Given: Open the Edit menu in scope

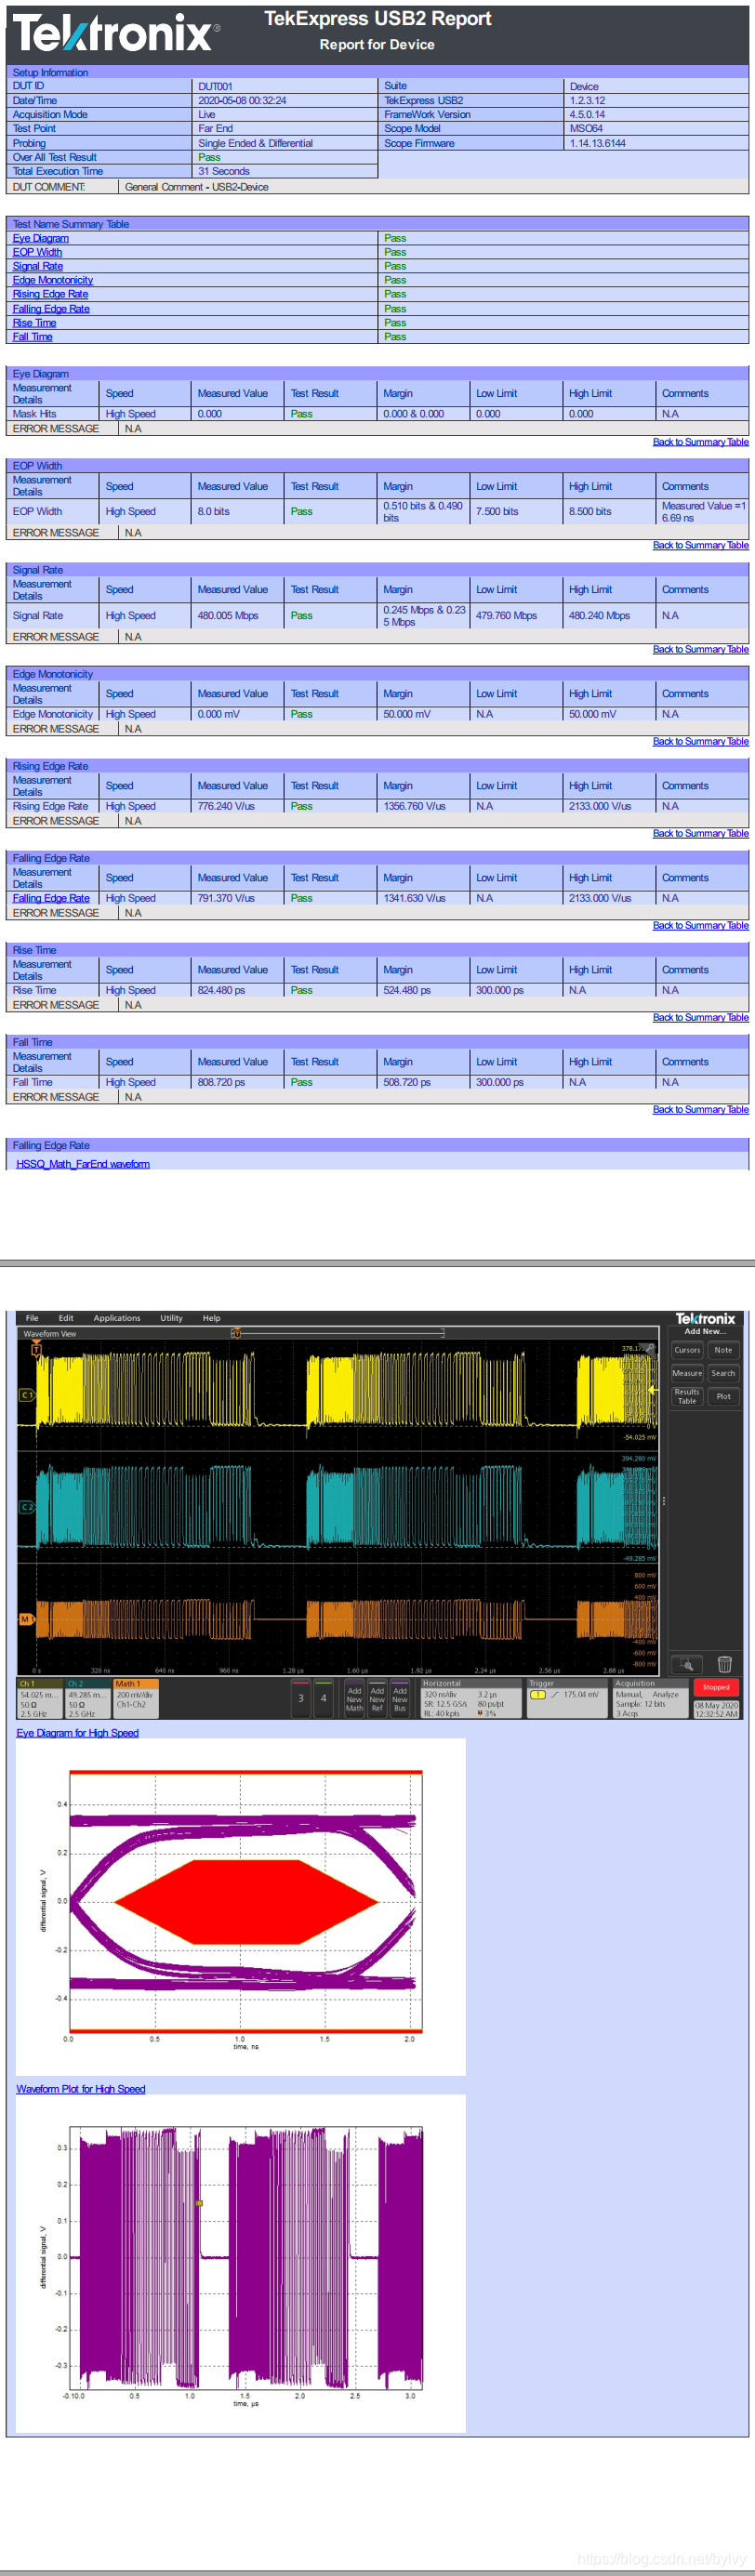Looking at the screenshot, I should pos(66,1318).
